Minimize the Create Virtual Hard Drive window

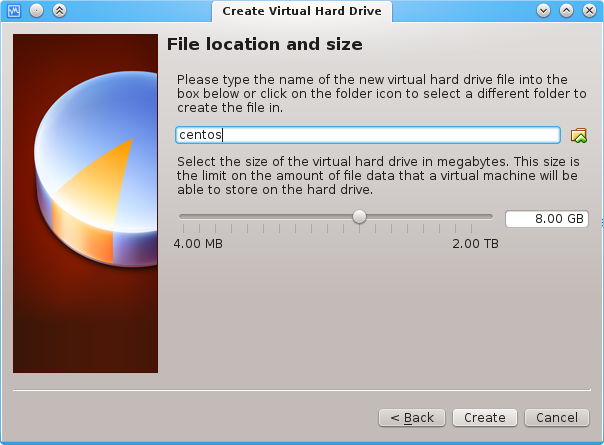pyautogui.click(x=544, y=11)
